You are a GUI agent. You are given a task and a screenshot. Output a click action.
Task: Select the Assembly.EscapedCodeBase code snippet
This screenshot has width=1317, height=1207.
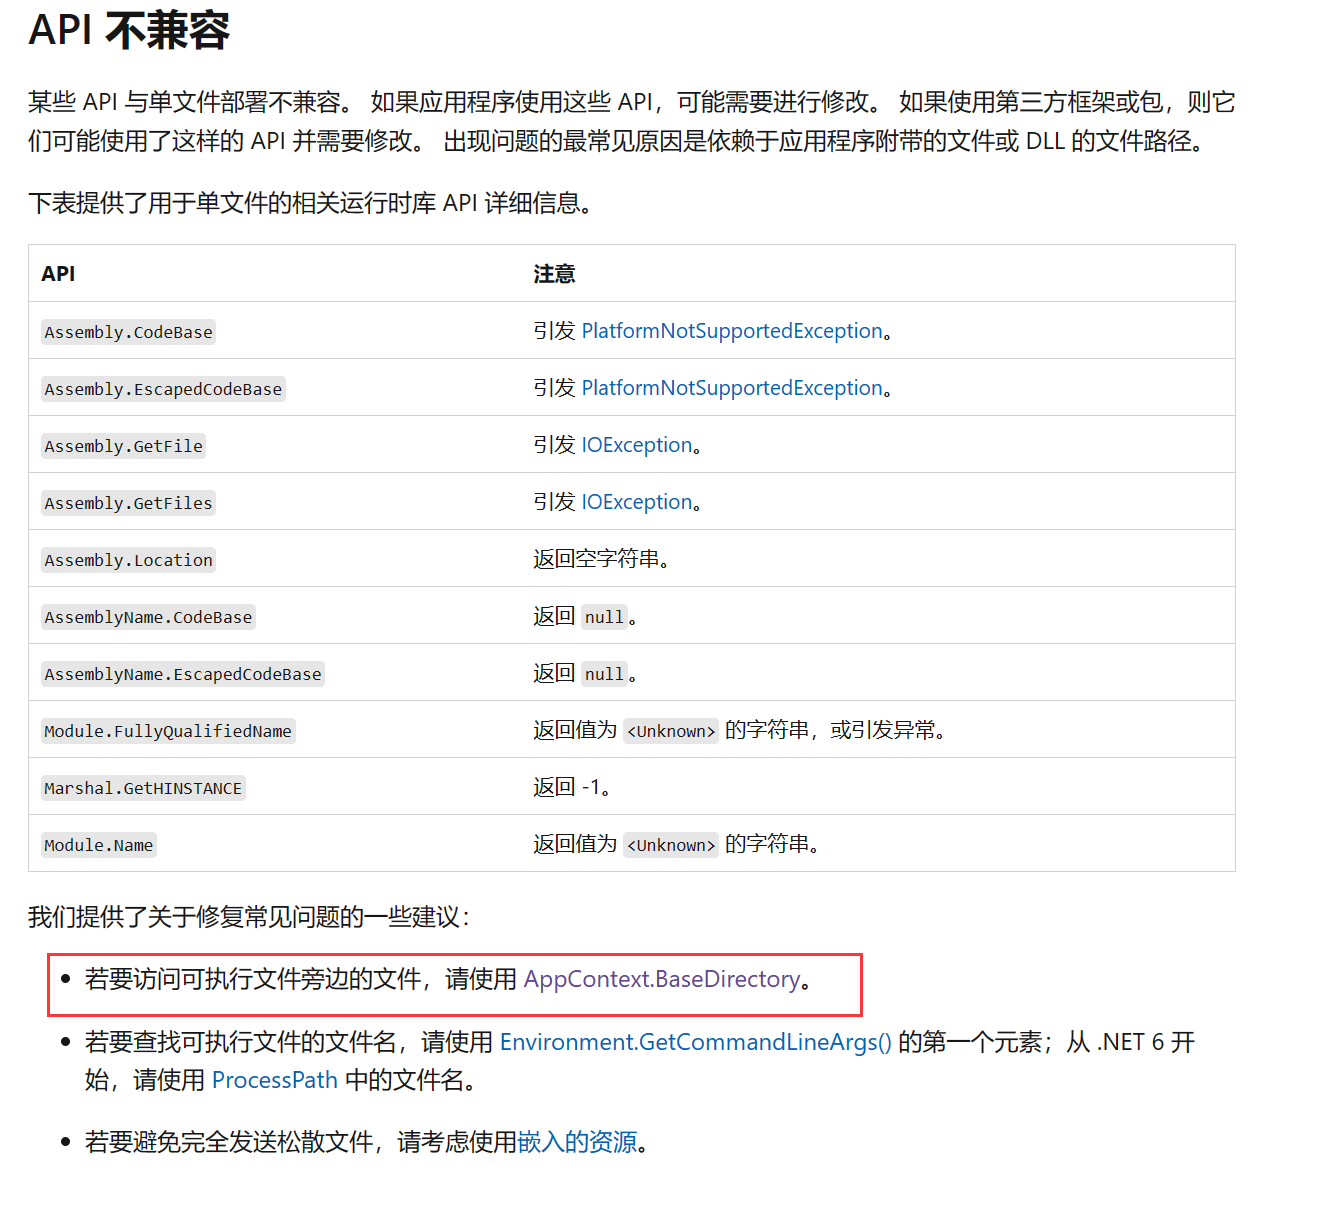pos(162,388)
